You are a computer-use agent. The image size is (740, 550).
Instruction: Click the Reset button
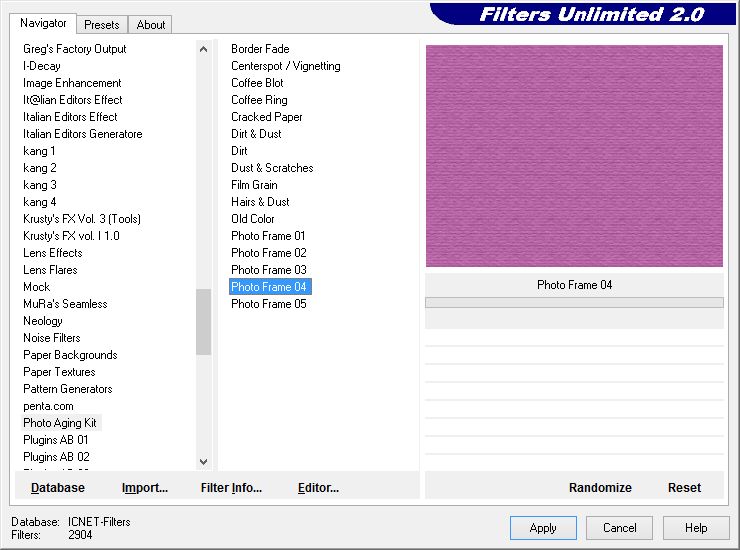tap(684, 488)
